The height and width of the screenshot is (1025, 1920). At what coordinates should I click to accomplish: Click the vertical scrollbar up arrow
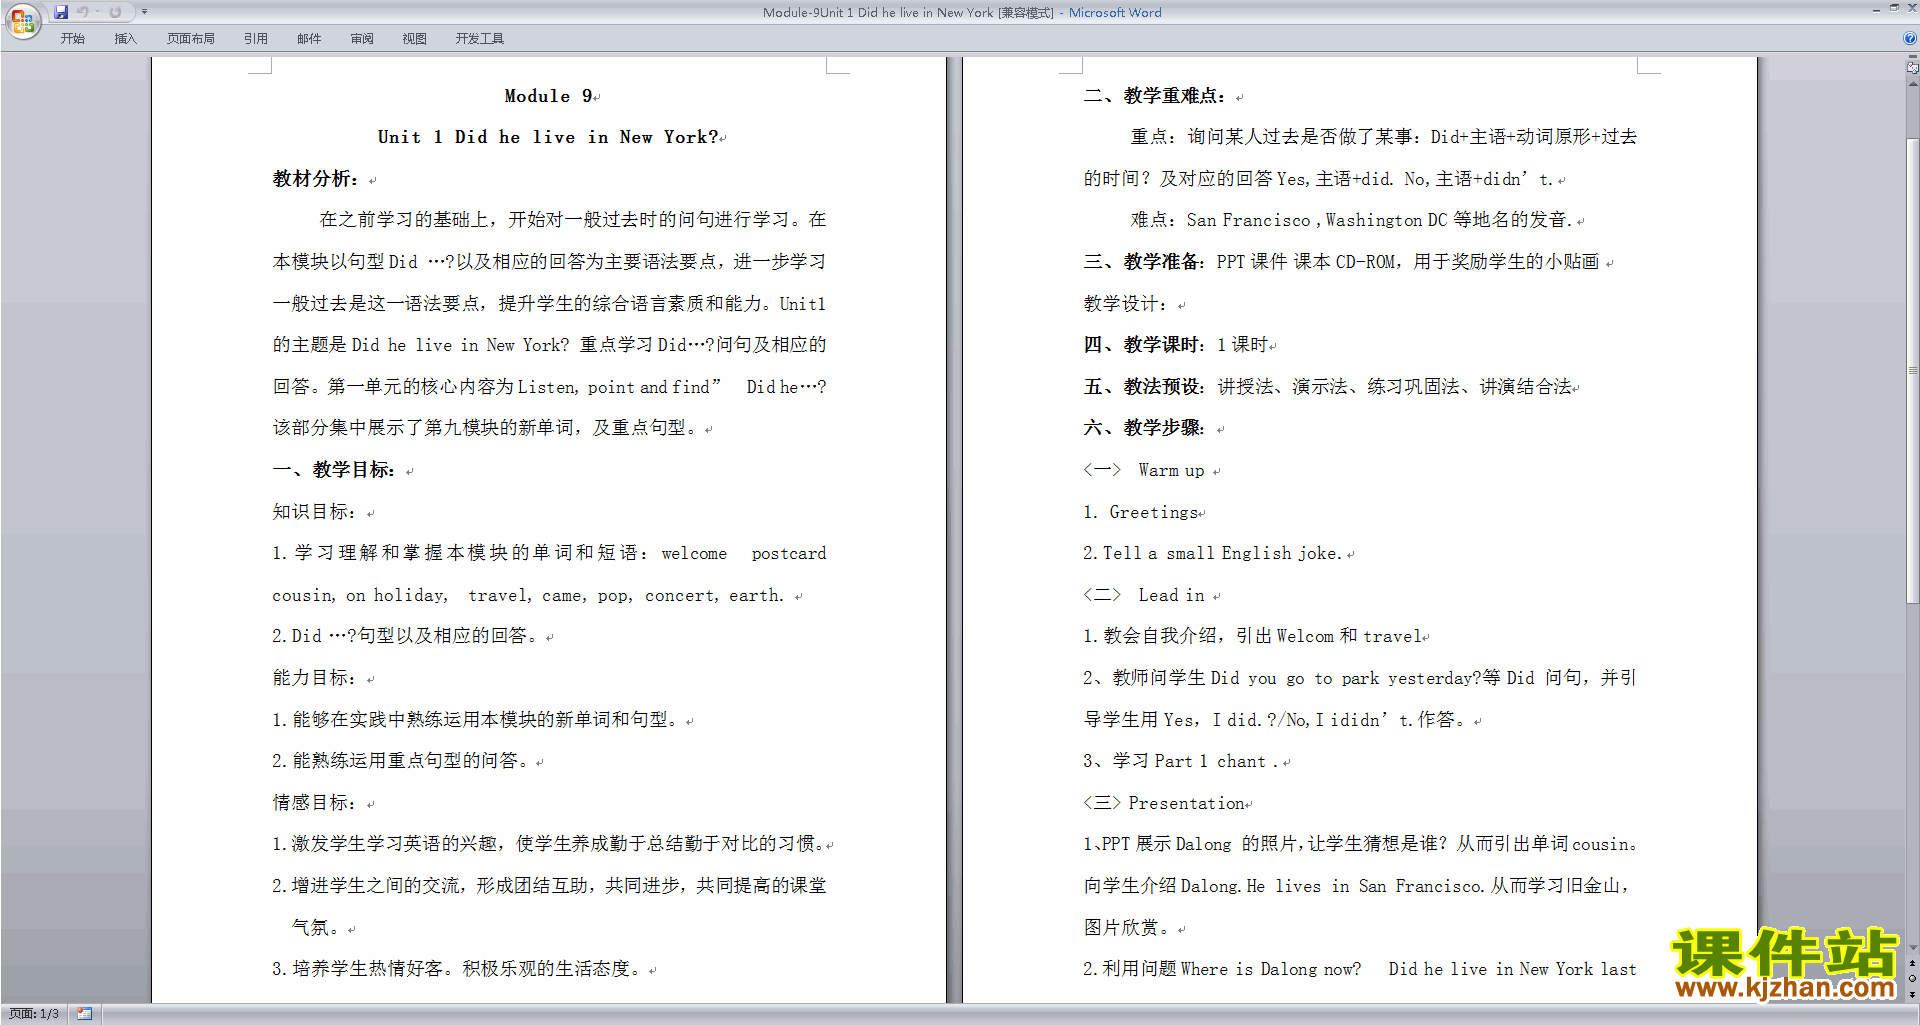pos(1912,84)
